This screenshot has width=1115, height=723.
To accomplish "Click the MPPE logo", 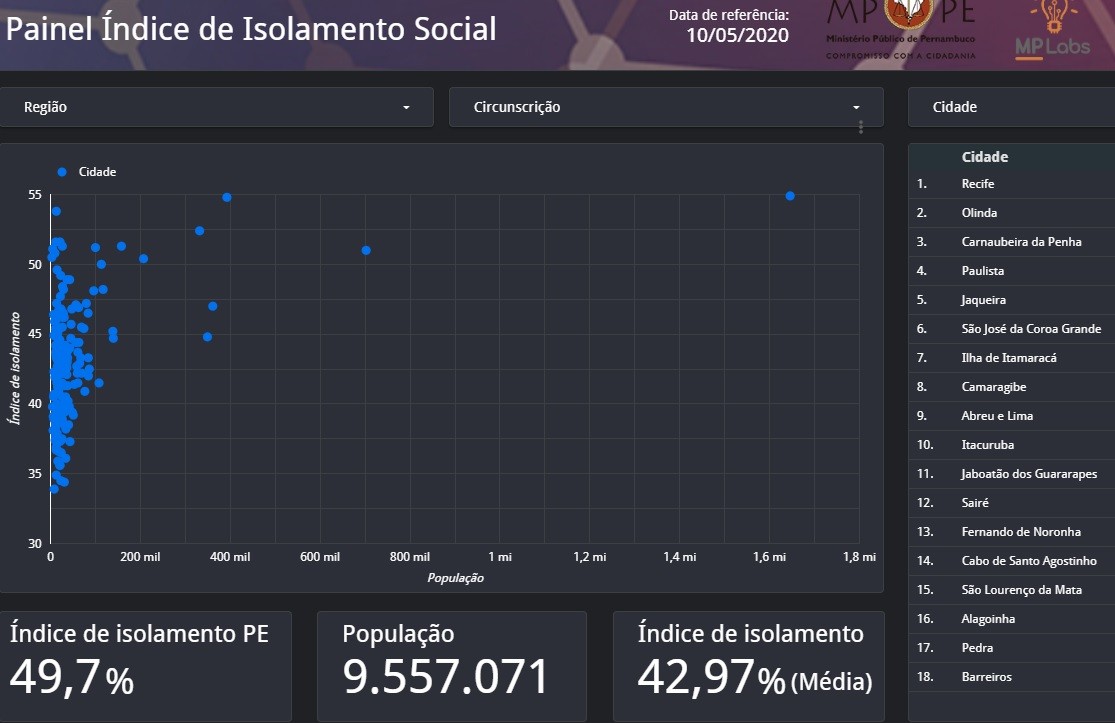I will (900, 30).
